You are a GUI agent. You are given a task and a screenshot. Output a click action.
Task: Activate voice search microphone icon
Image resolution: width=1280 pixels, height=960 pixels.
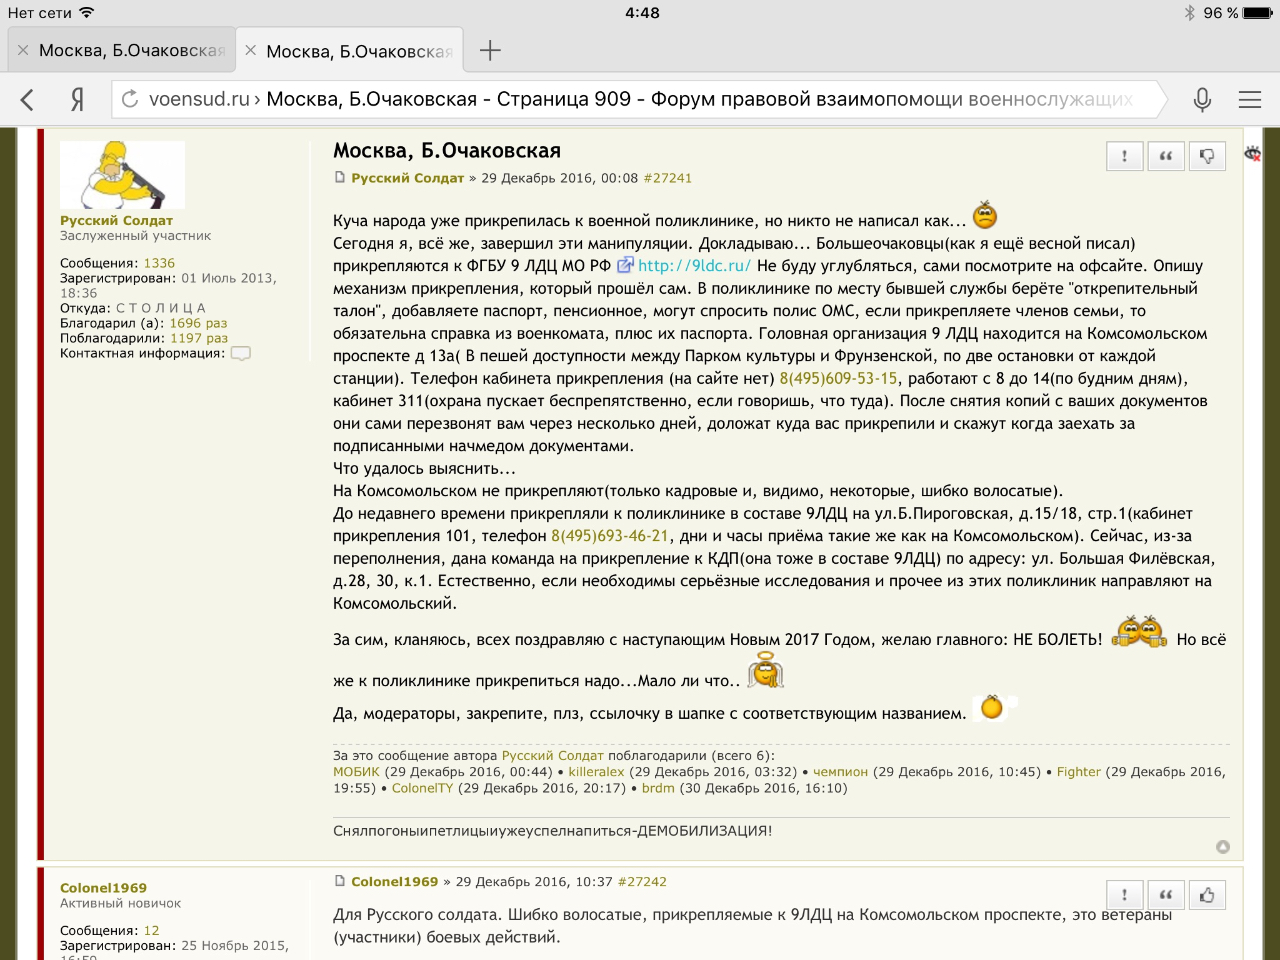click(1202, 99)
